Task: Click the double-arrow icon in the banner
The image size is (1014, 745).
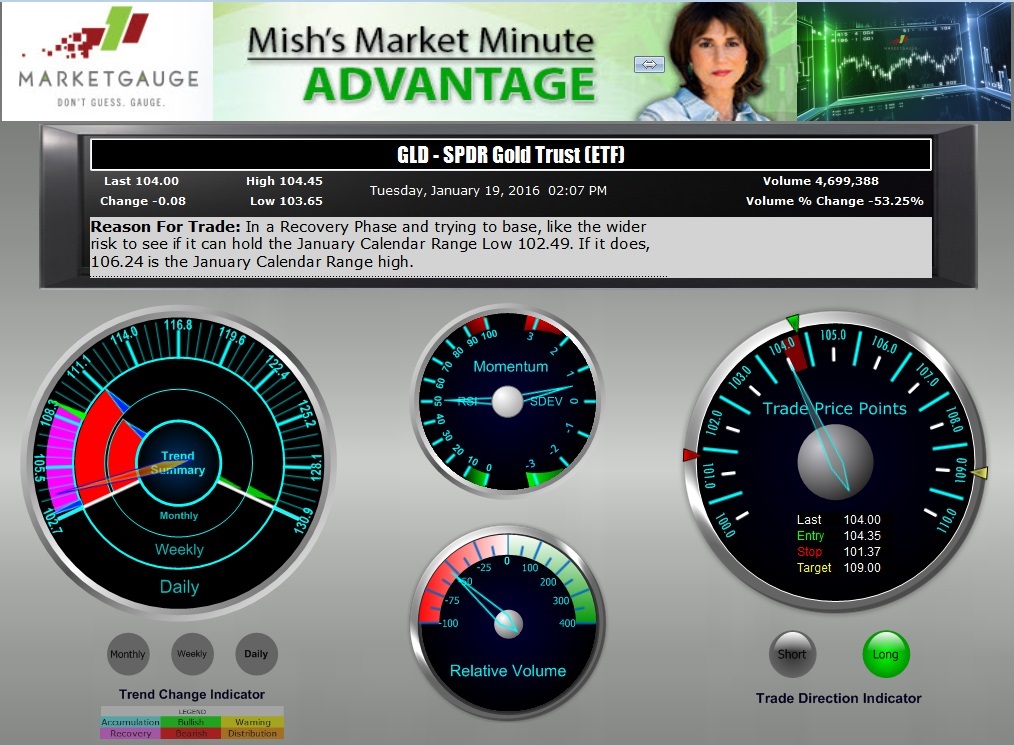Action: pyautogui.click(x=649, y=64)
